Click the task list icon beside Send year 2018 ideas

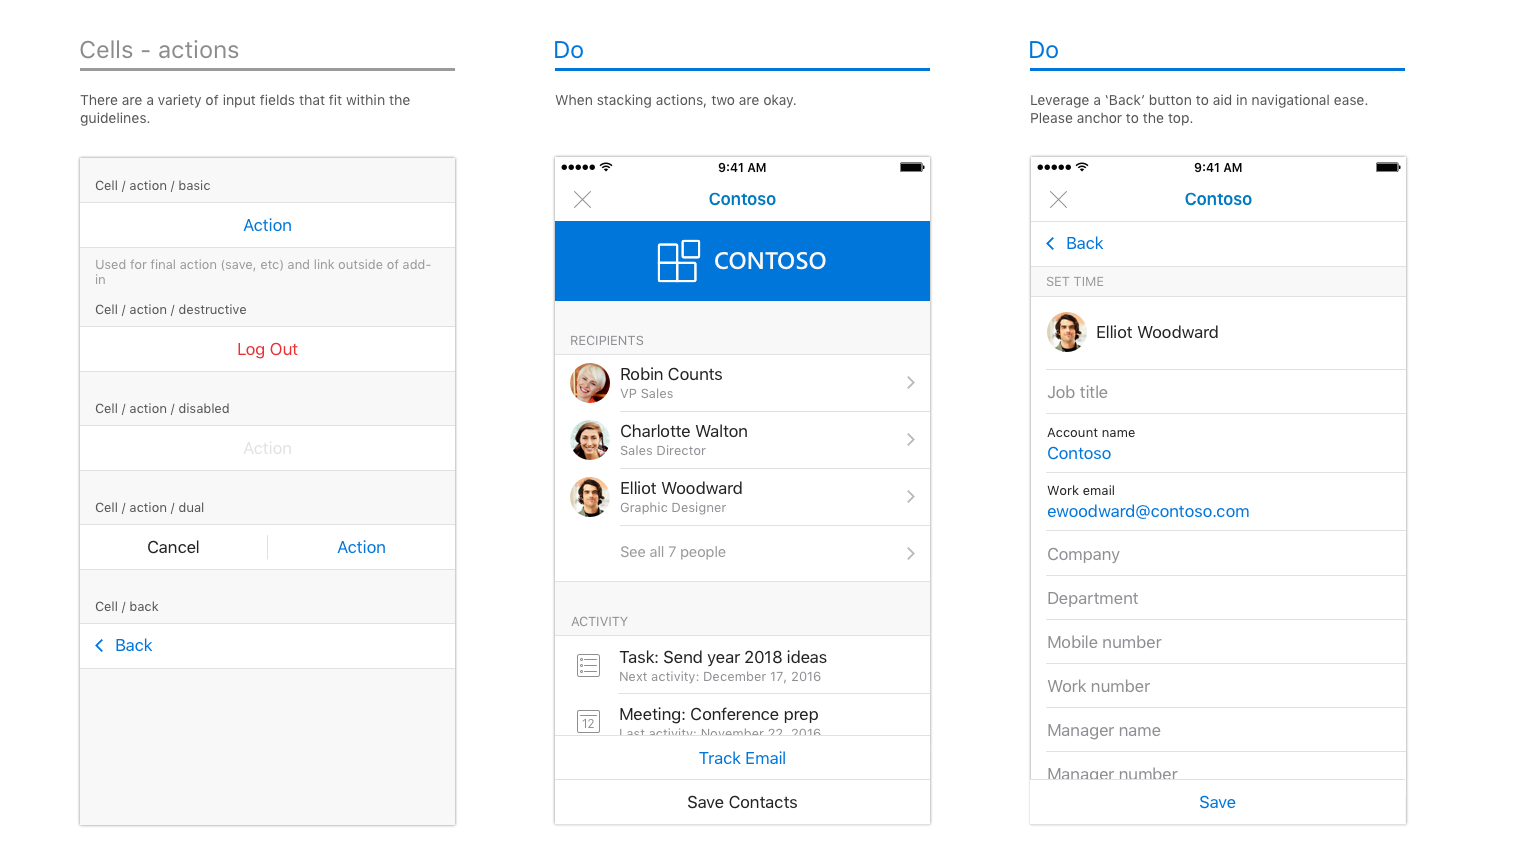588,664
